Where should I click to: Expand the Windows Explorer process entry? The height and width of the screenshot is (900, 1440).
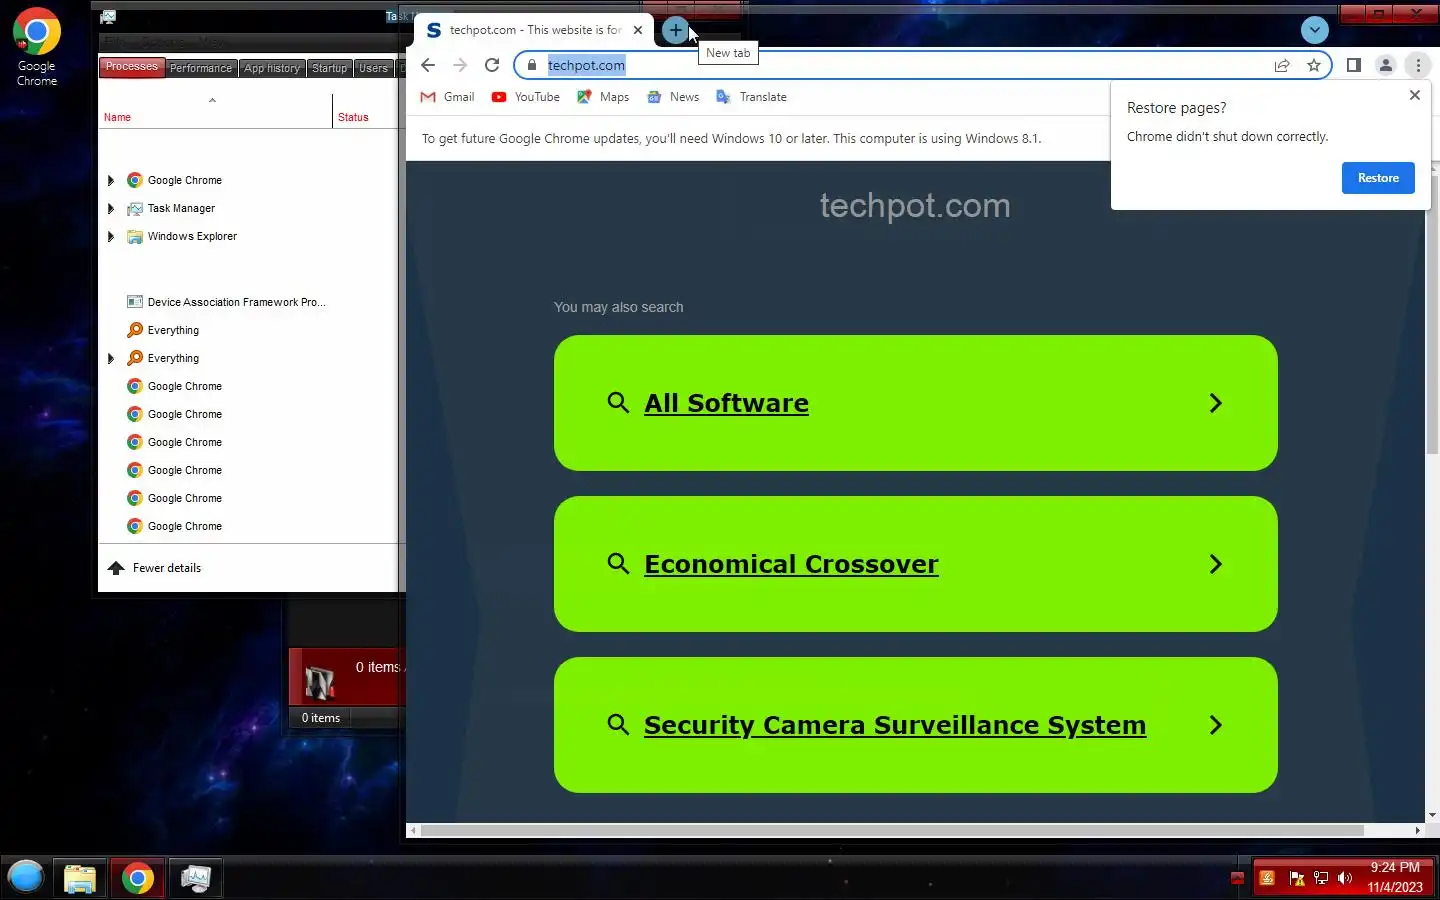pyautogui.click(x=111, y=236)
